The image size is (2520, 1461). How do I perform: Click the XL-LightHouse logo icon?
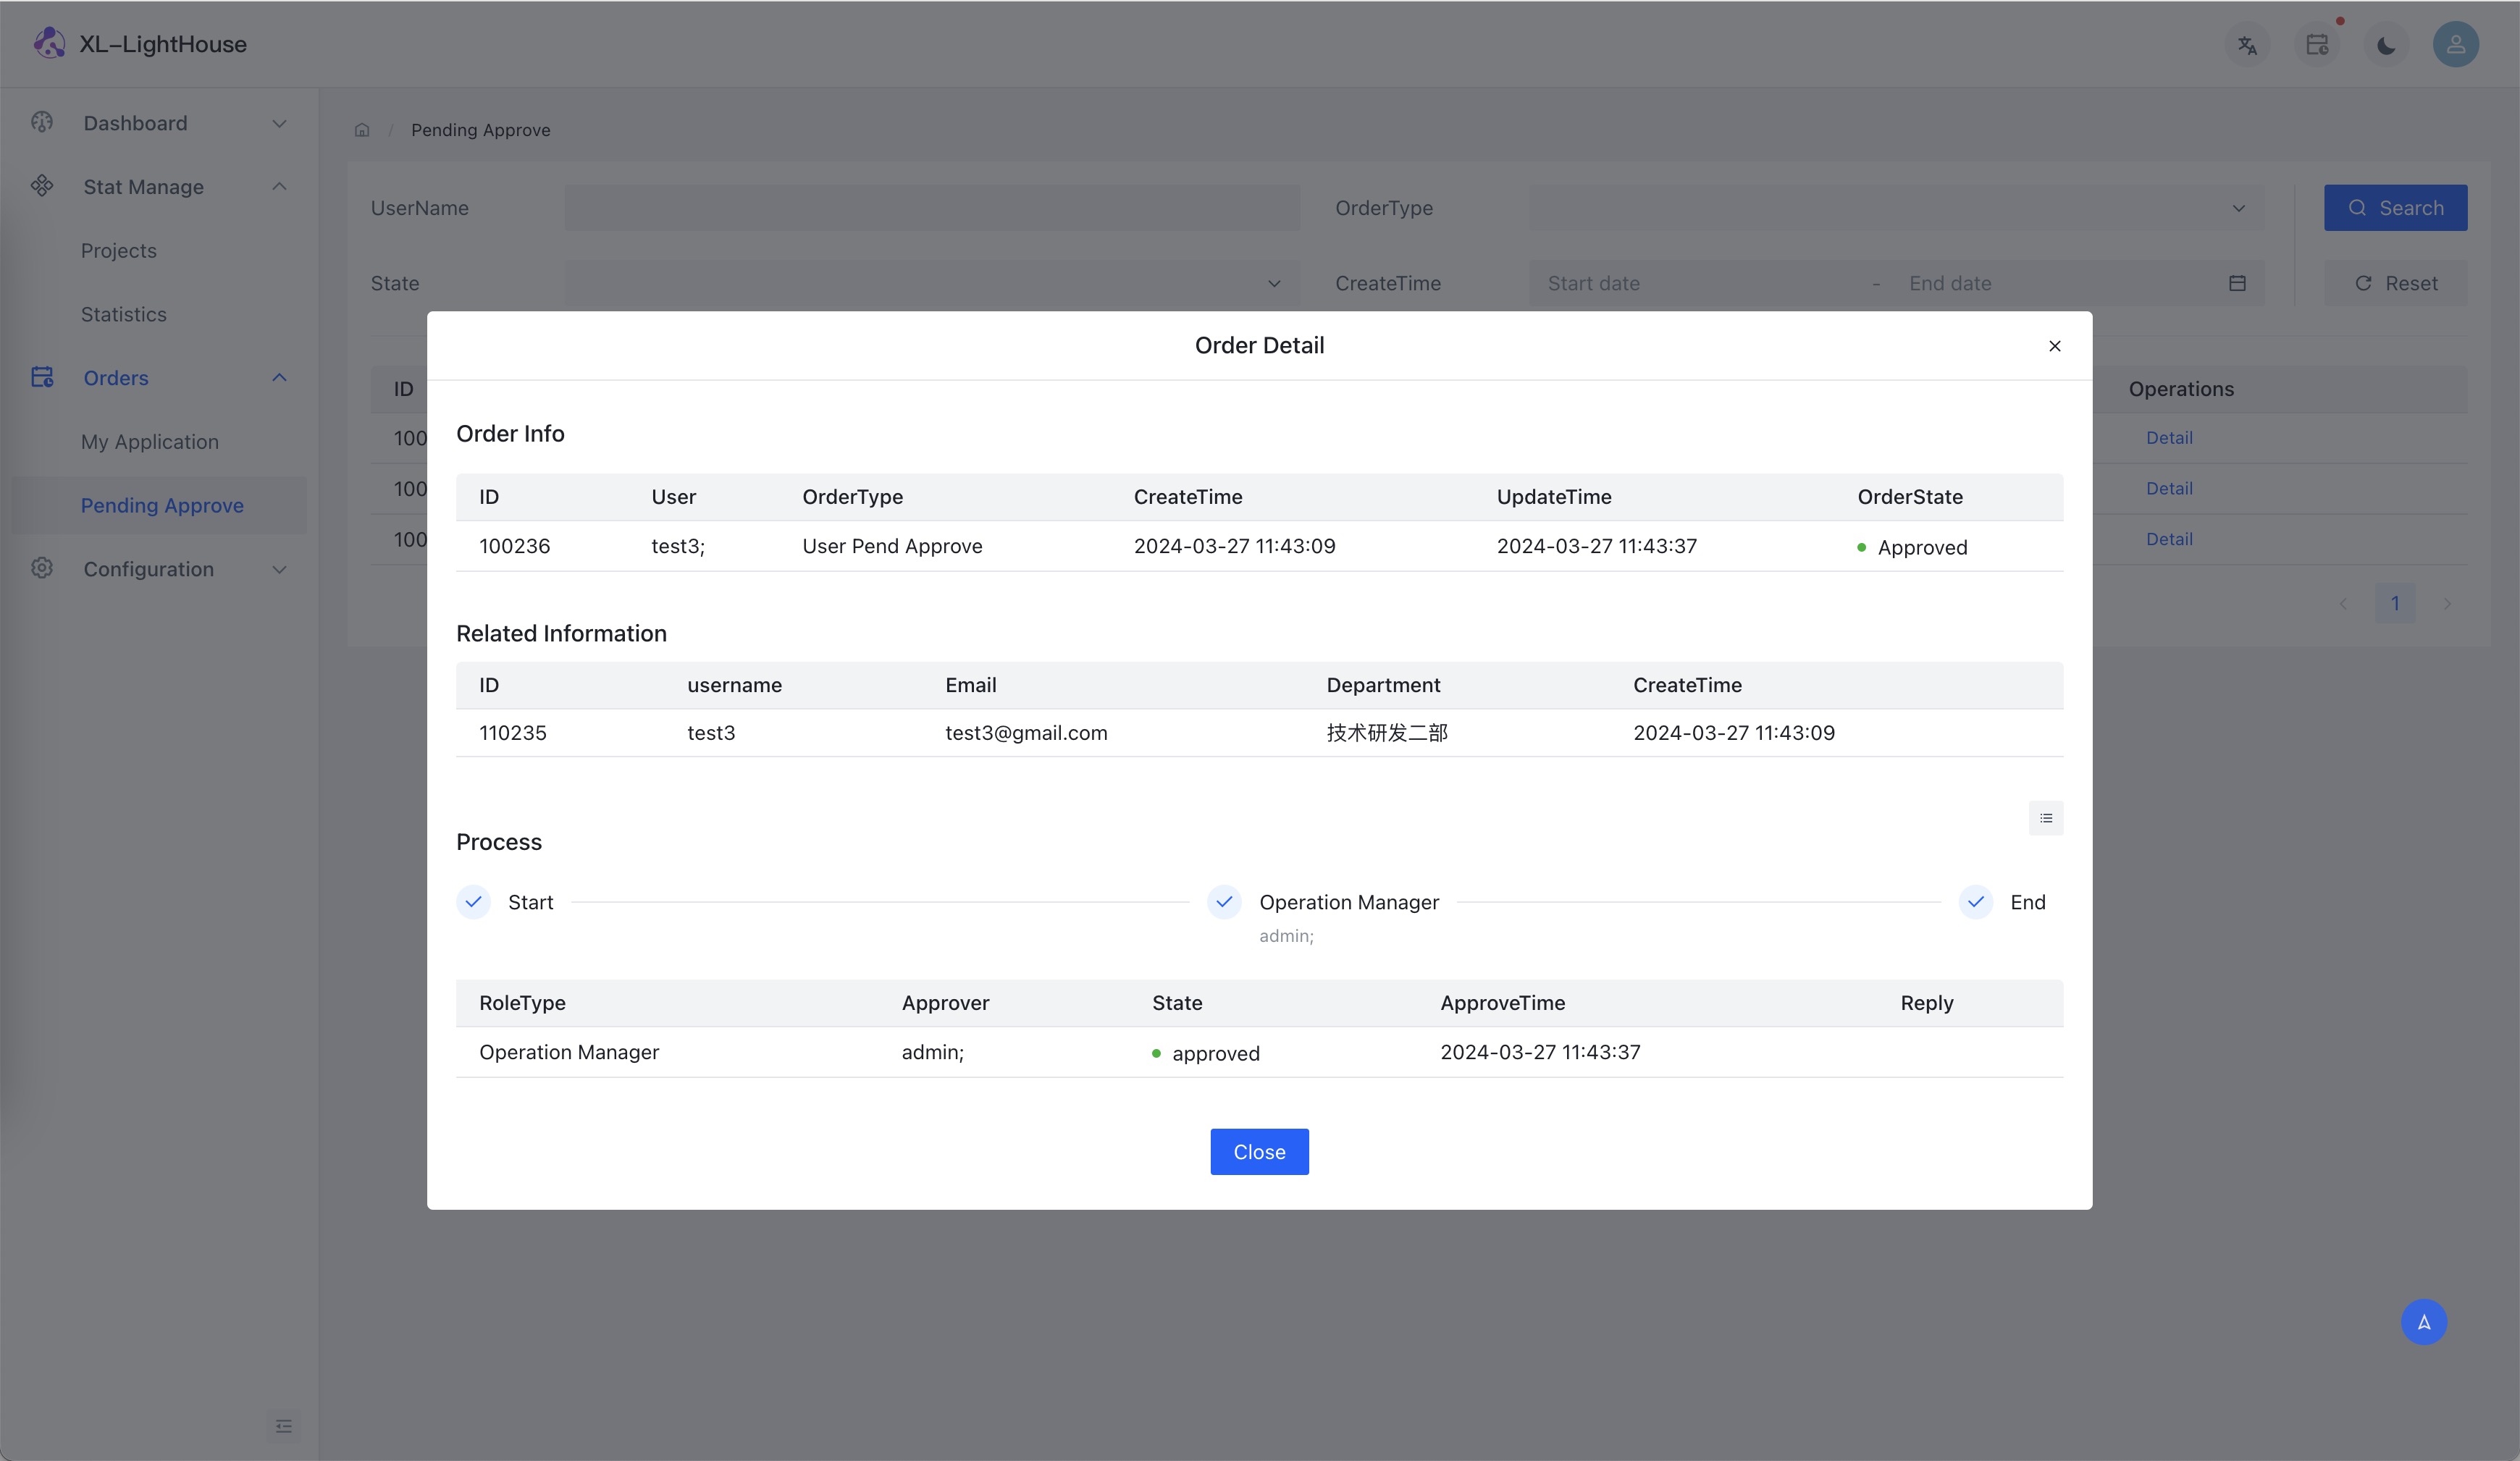(47, 42)
